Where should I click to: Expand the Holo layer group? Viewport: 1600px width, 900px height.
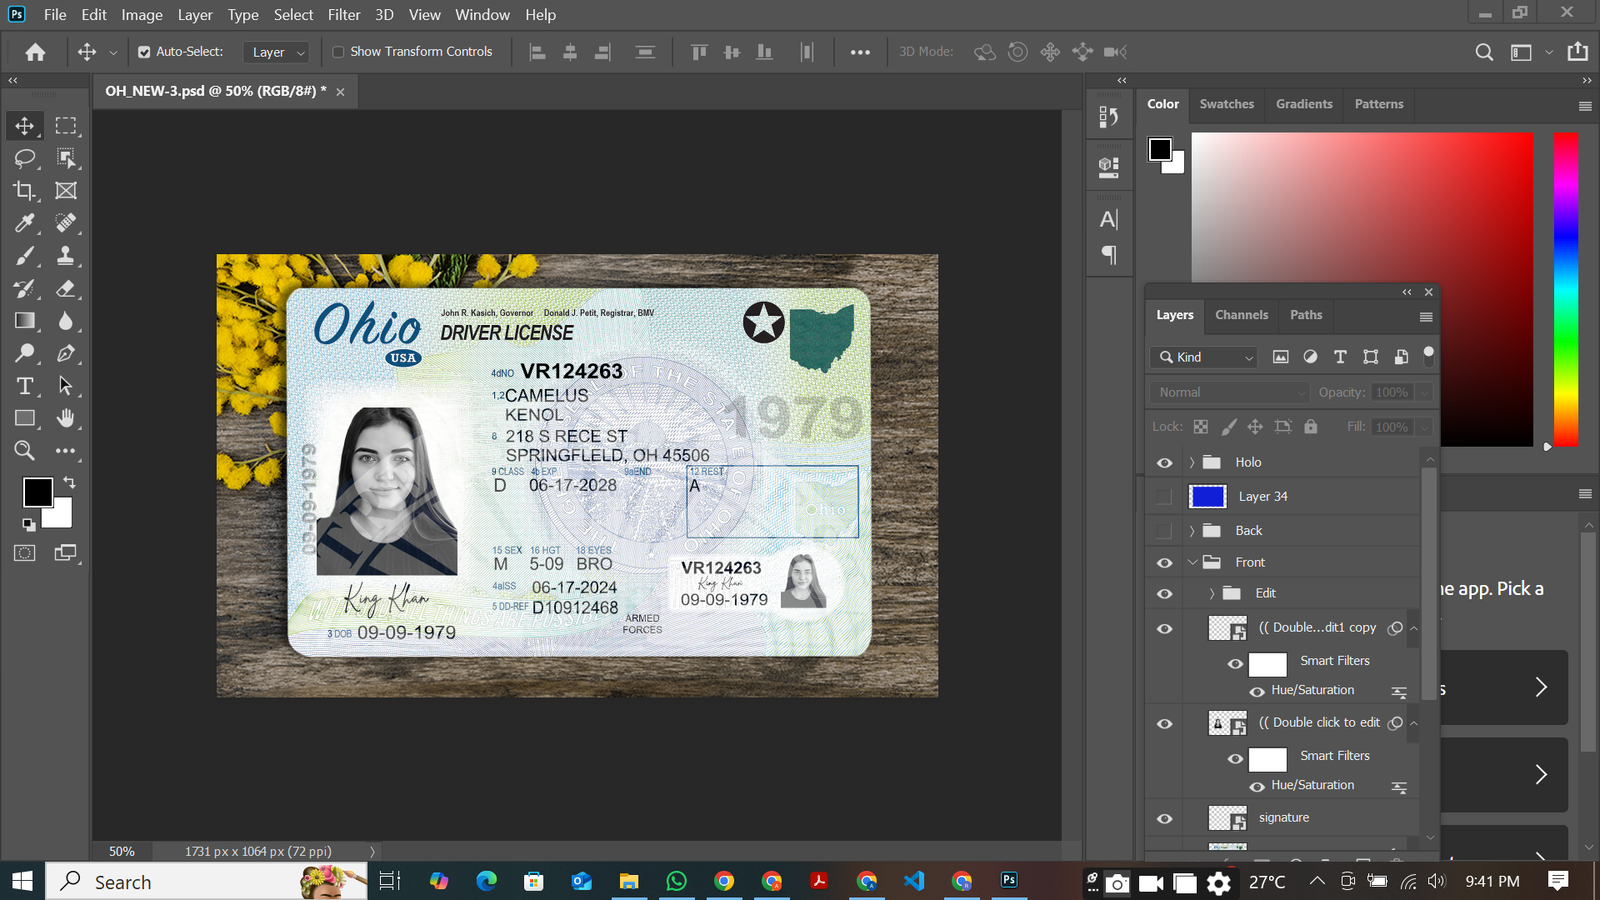1191,462
